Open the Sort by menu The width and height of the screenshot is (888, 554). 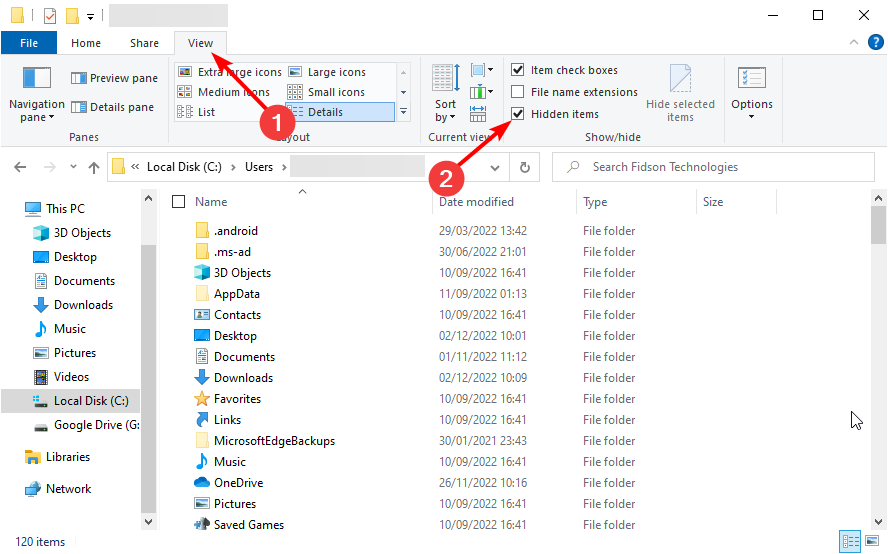click(x=446, y=94)
